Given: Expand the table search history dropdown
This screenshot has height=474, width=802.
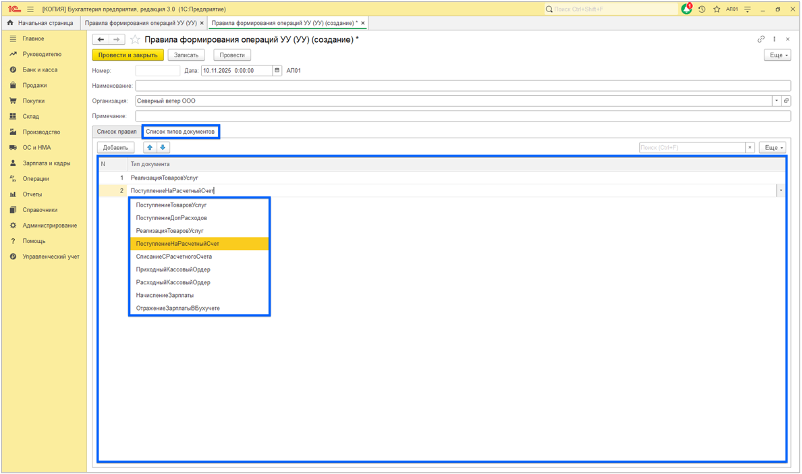Looking at the screenshot, I should point(750,147).
